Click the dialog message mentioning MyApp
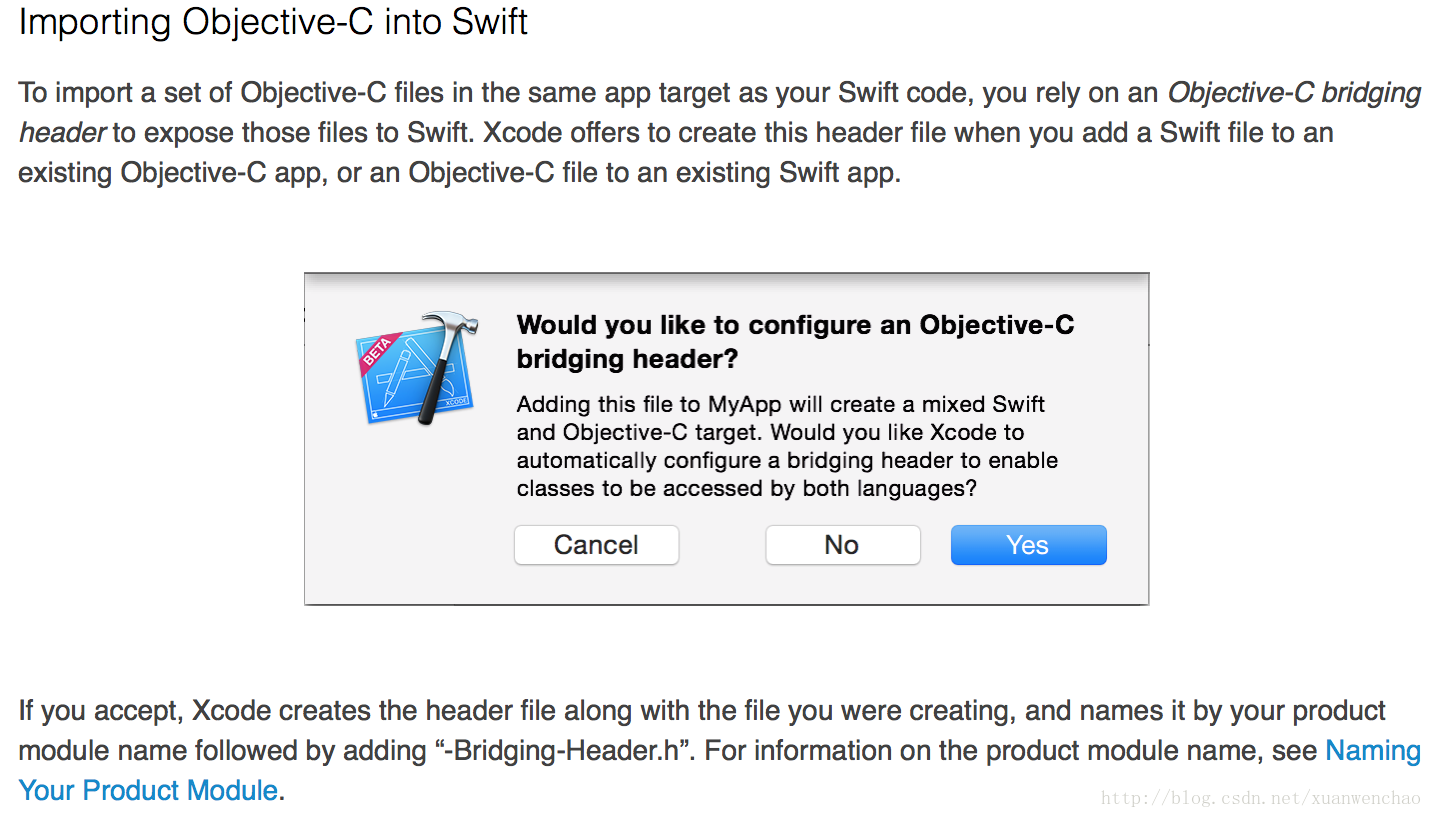 787,446
